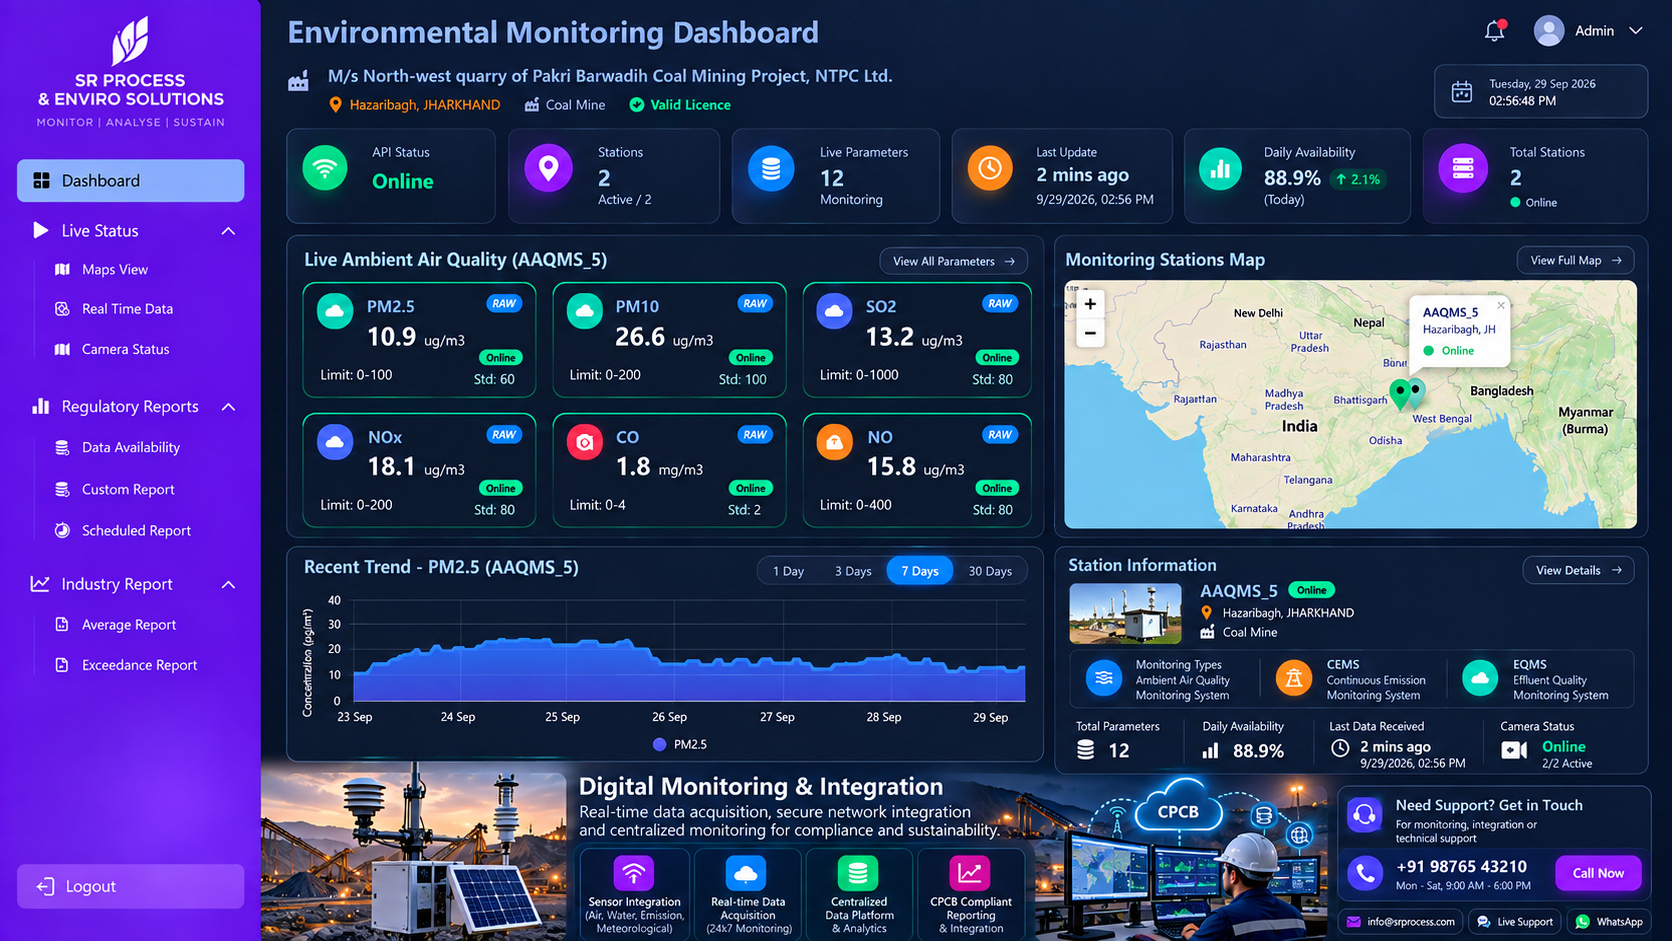Click the CEMS emission monitoring icon
This screenshot has height=941, width=1672.
click(1294, 678)
